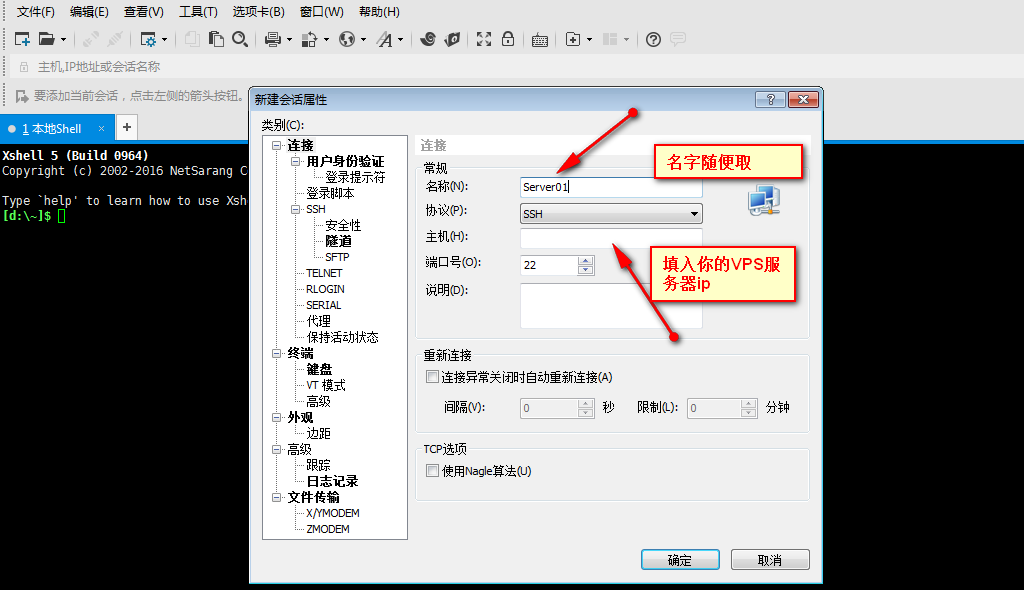
Task: Toggle full screen mode icon
Action: pyautogui.click(x=484, y=39)
